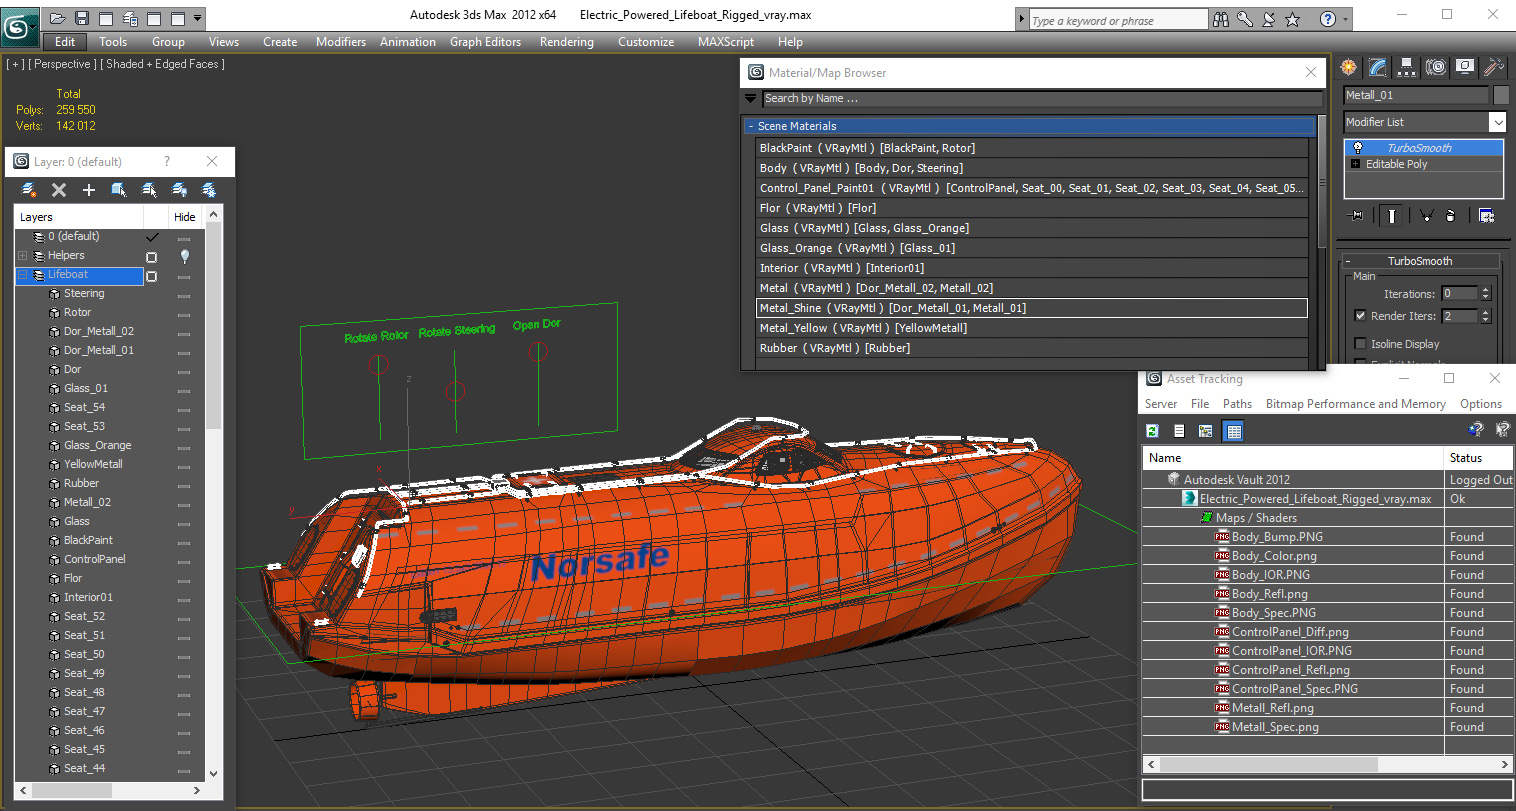Click the Metall_01 object name field

[x=1416, y=95]
